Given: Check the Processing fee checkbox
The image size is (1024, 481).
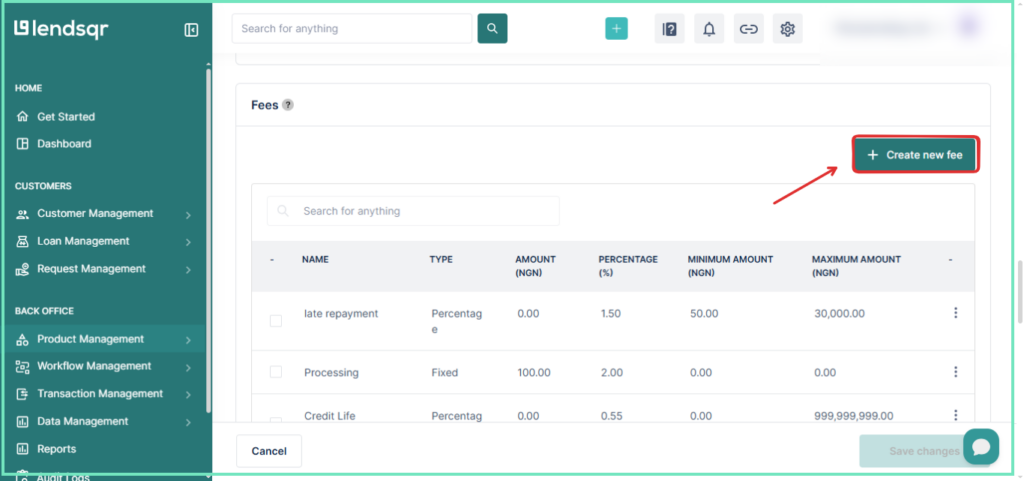Looking at the screenshot, I should pos(276,372).
